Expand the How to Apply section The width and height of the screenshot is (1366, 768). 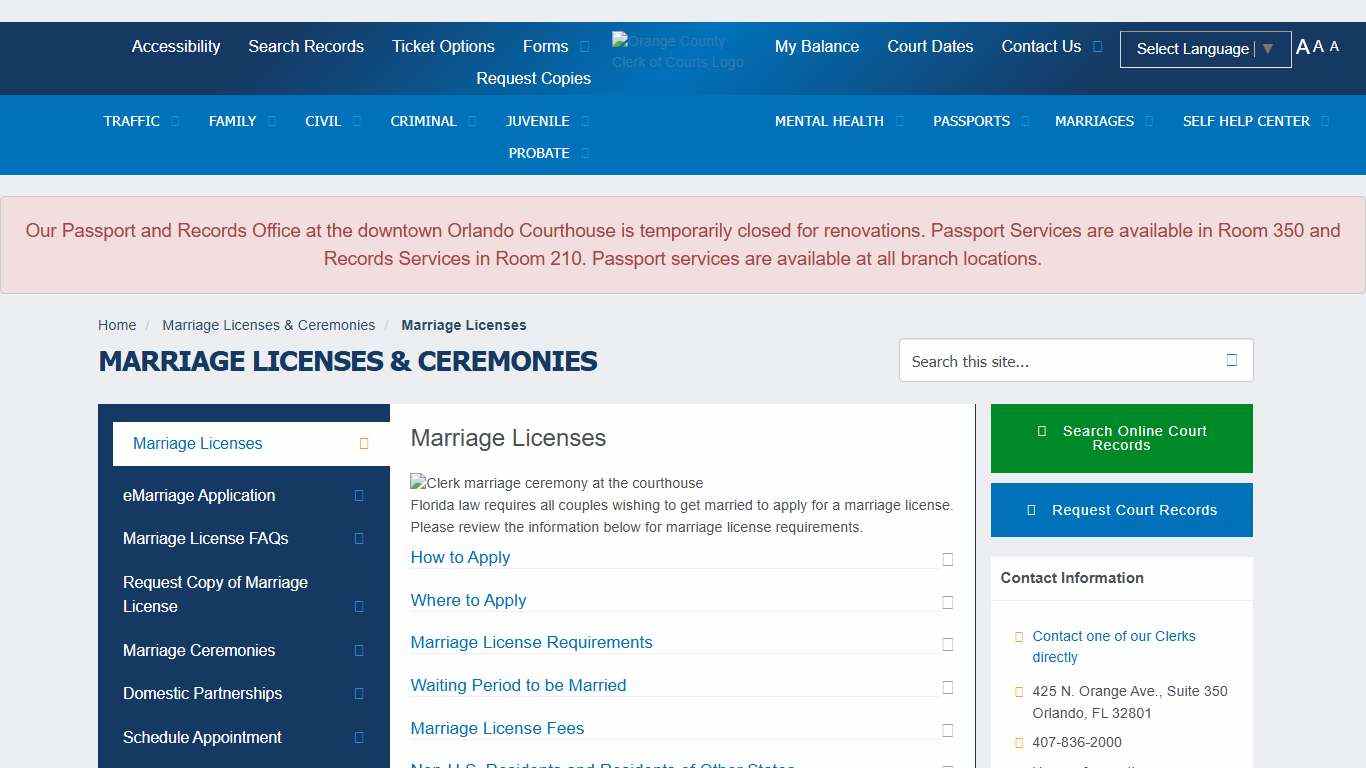pos(460,558)
